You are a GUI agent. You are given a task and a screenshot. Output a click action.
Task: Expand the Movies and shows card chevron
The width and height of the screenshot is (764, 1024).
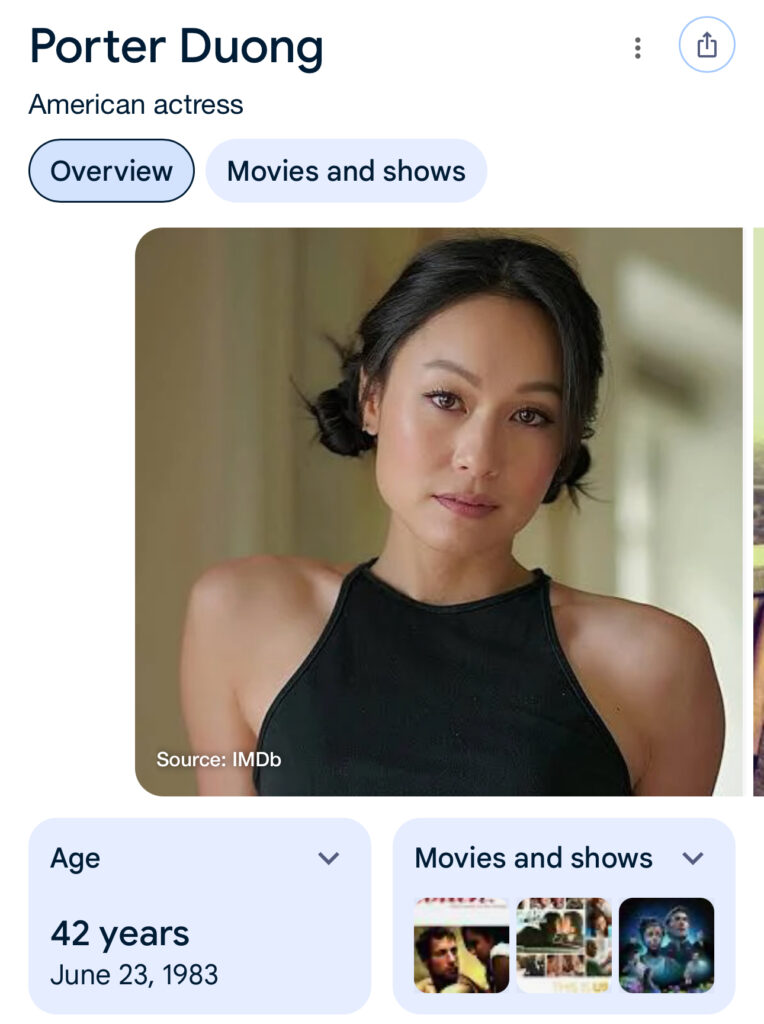693,858
